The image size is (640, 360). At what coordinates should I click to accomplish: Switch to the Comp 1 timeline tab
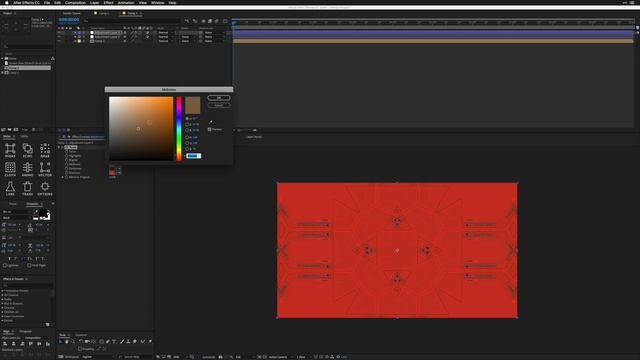103,13
